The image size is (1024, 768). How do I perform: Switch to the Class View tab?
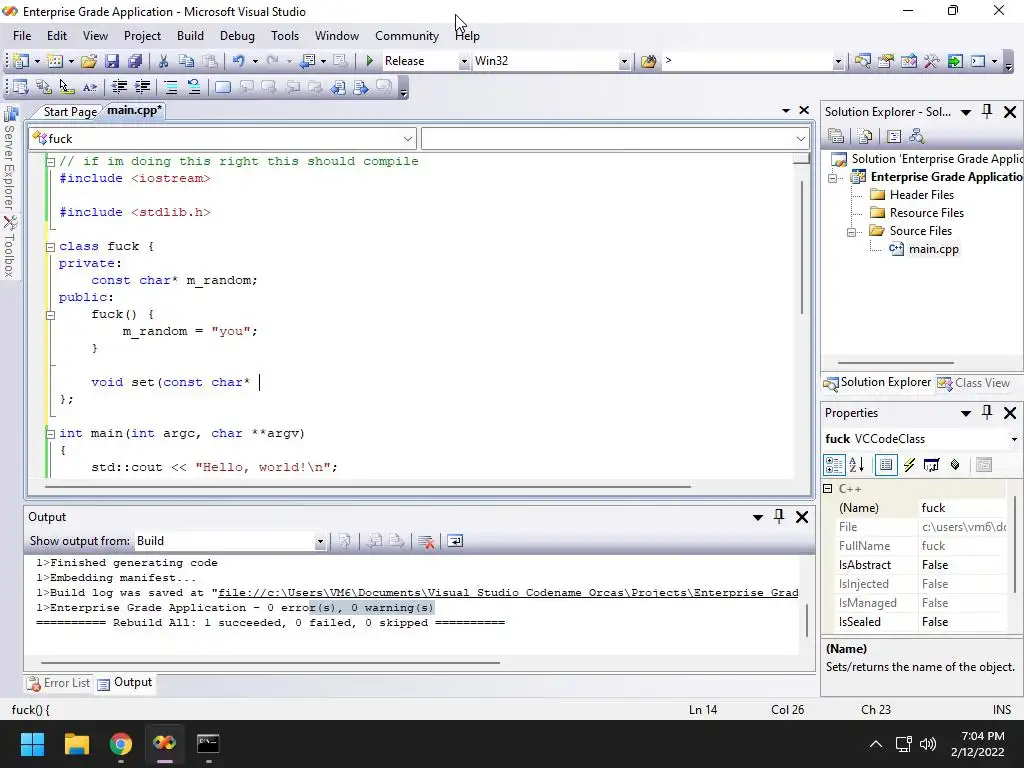(974, 383)
